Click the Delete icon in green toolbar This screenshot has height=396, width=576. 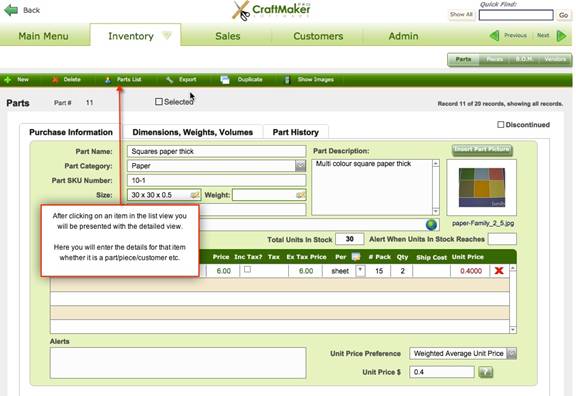tap(55, 79)
